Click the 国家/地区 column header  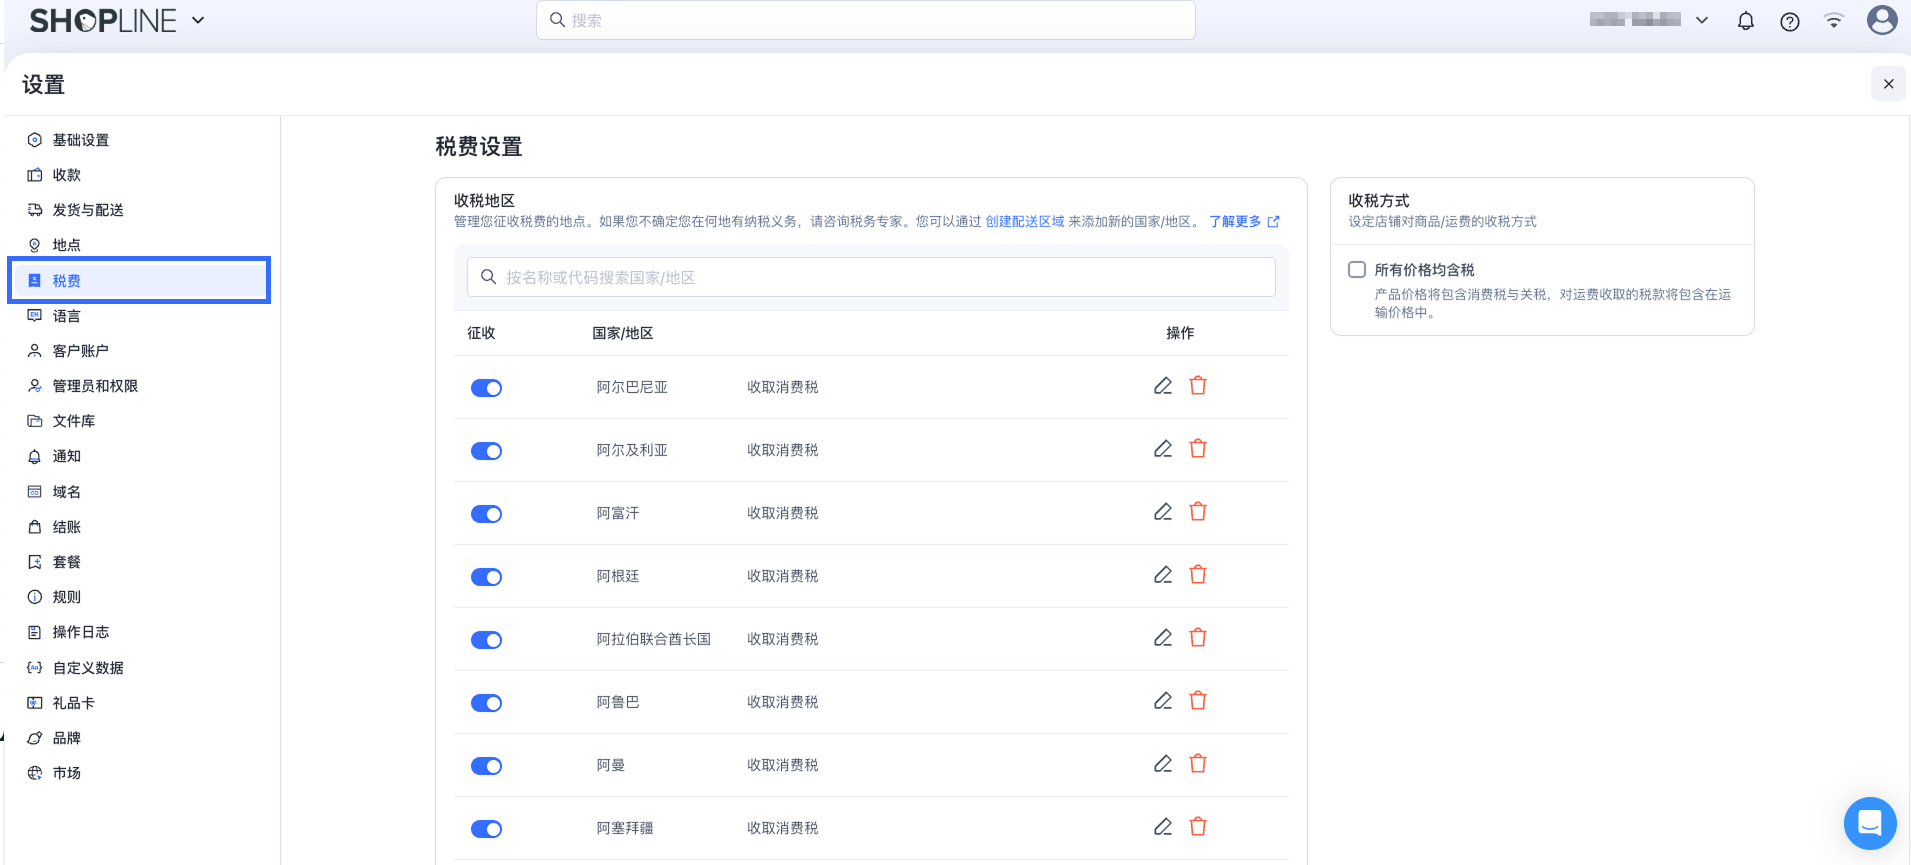click(623, 333)
